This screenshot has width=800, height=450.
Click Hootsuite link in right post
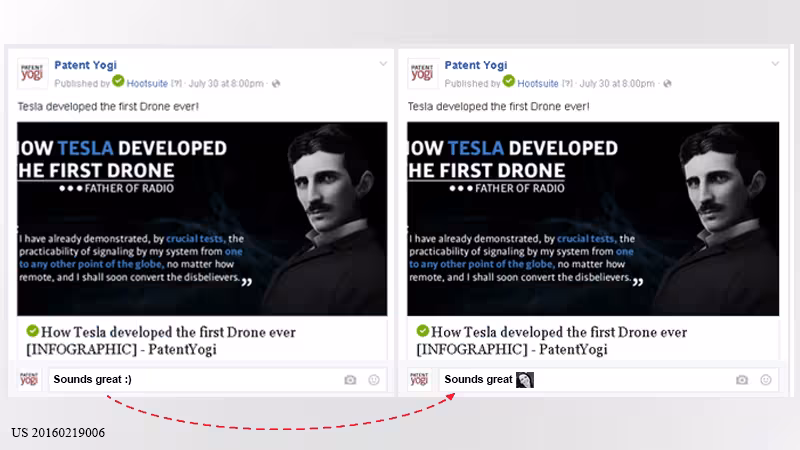click(x=538, y=84)
